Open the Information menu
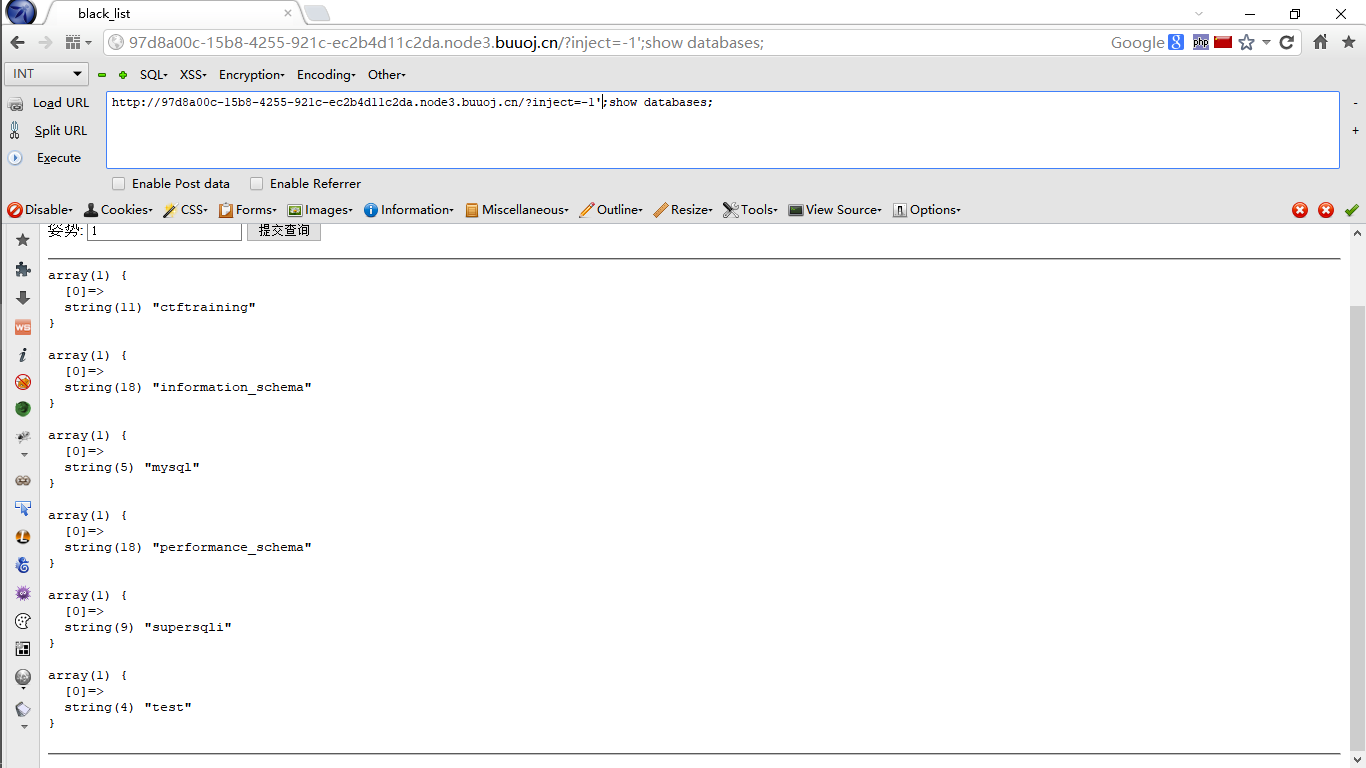Viewport: 1366px width, 768px height. coord(408,210)
